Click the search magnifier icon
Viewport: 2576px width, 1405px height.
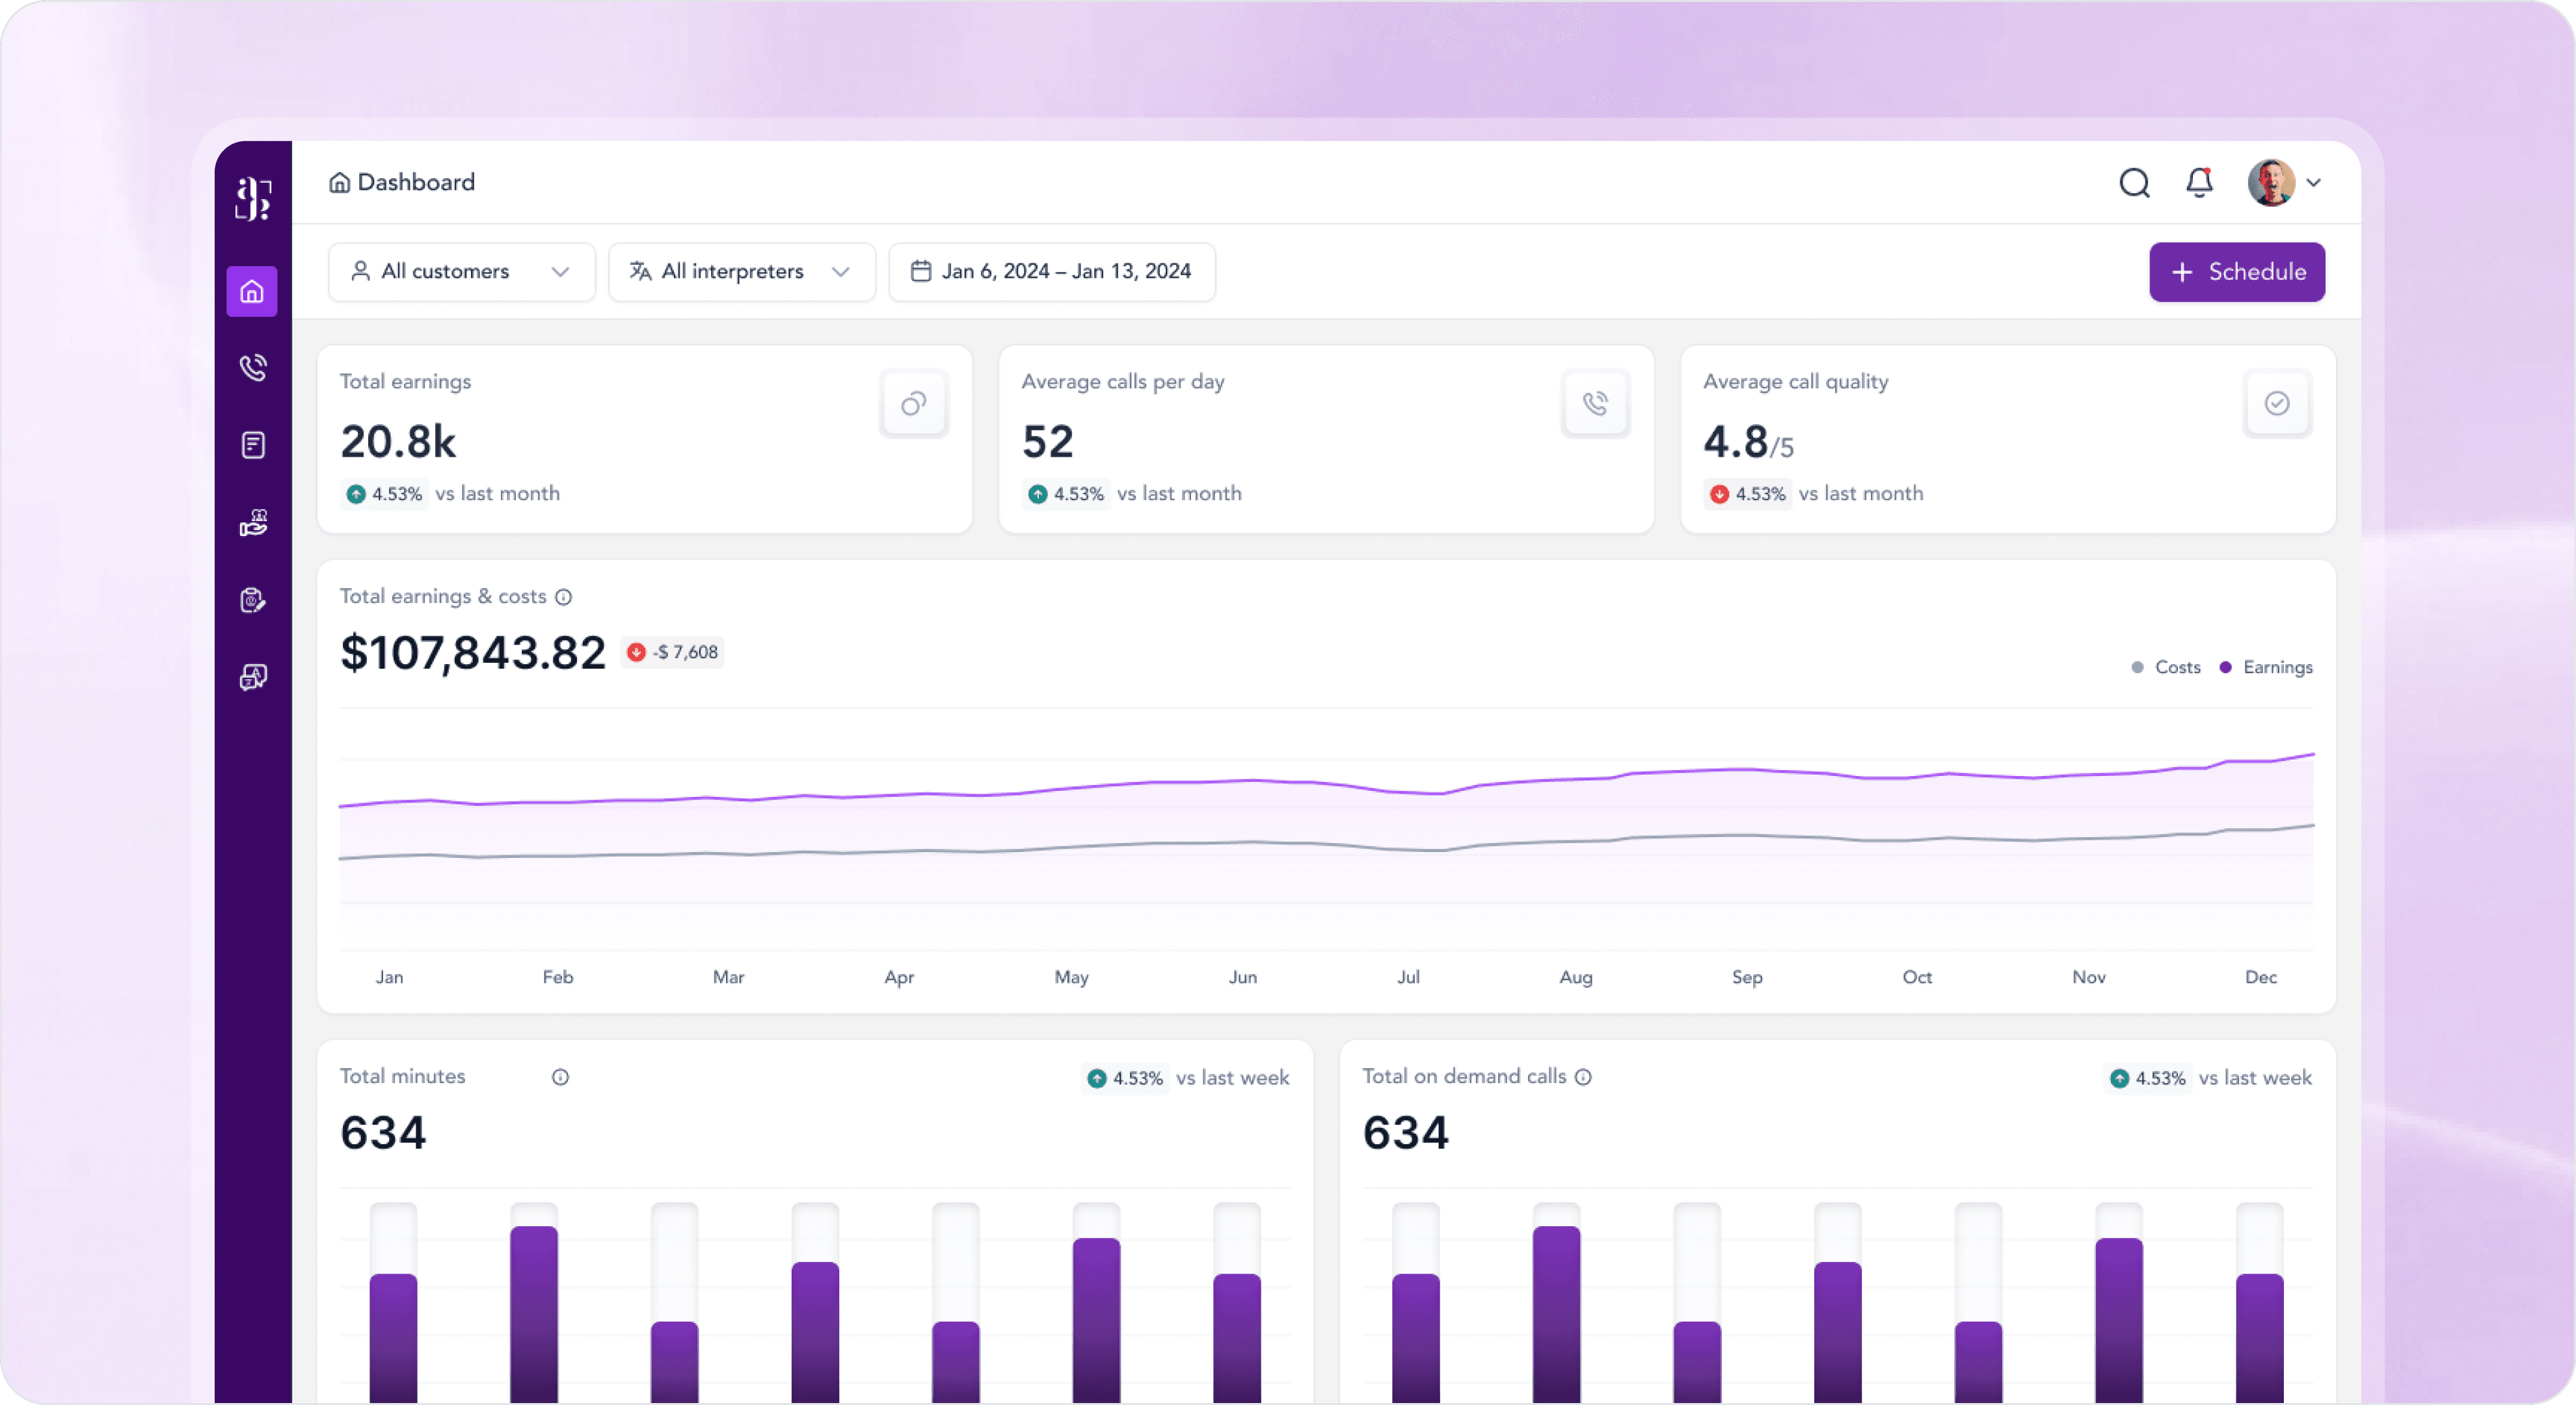click(2134, 183)
